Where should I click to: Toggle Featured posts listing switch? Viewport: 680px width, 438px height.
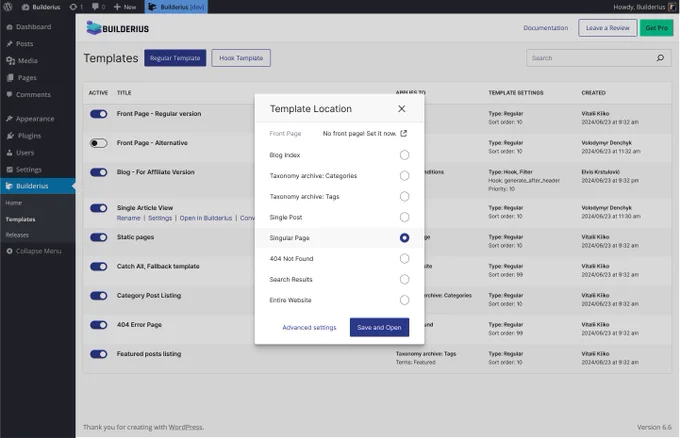98,354
